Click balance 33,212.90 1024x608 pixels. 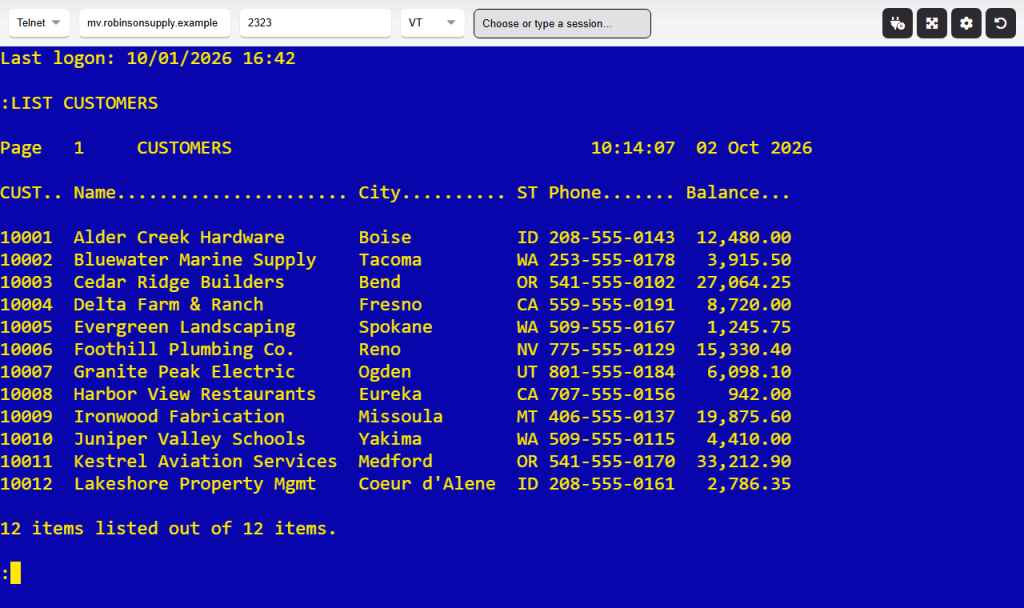click(x=744, y=462)
